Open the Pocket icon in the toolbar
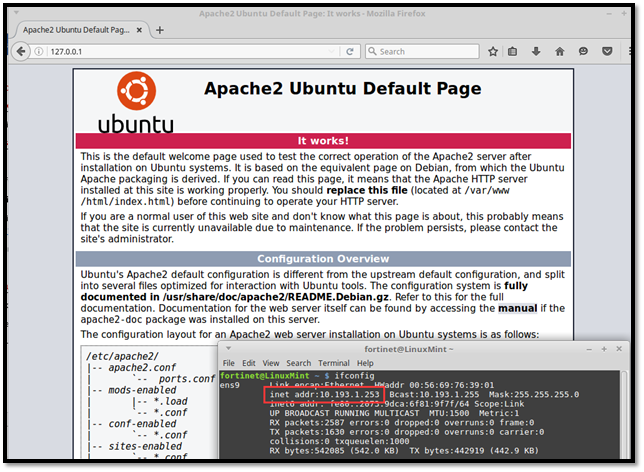644x472 pixels. pyautogui.click(x=607, y=51)
